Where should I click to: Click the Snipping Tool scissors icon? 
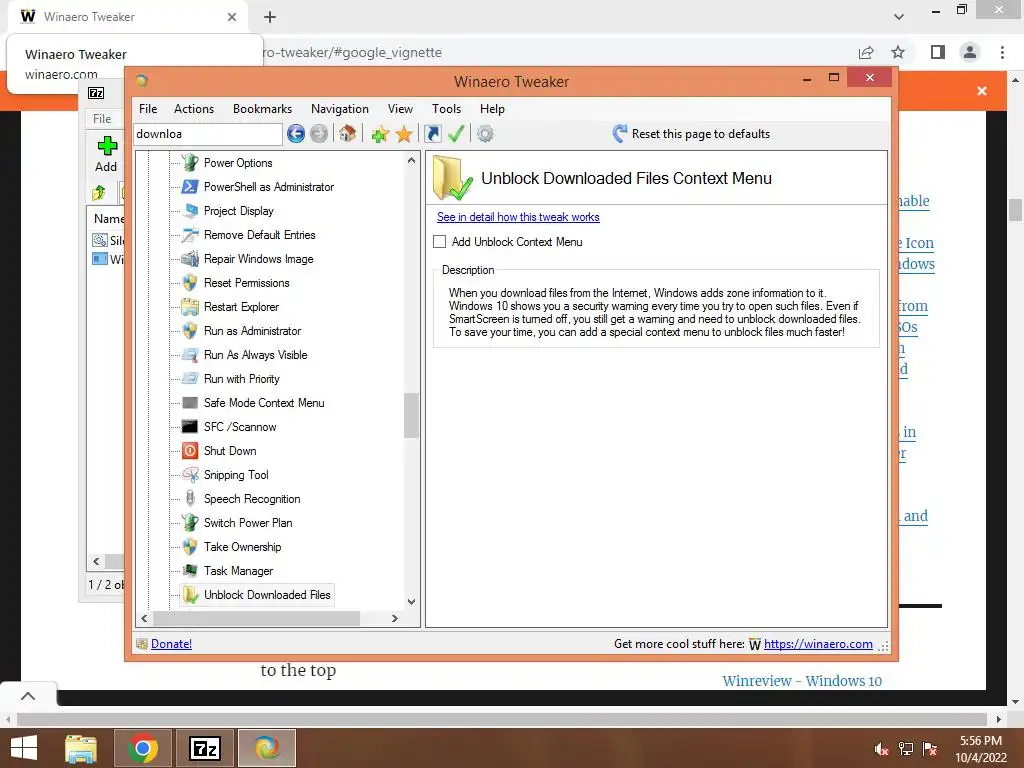pos(190,475)
